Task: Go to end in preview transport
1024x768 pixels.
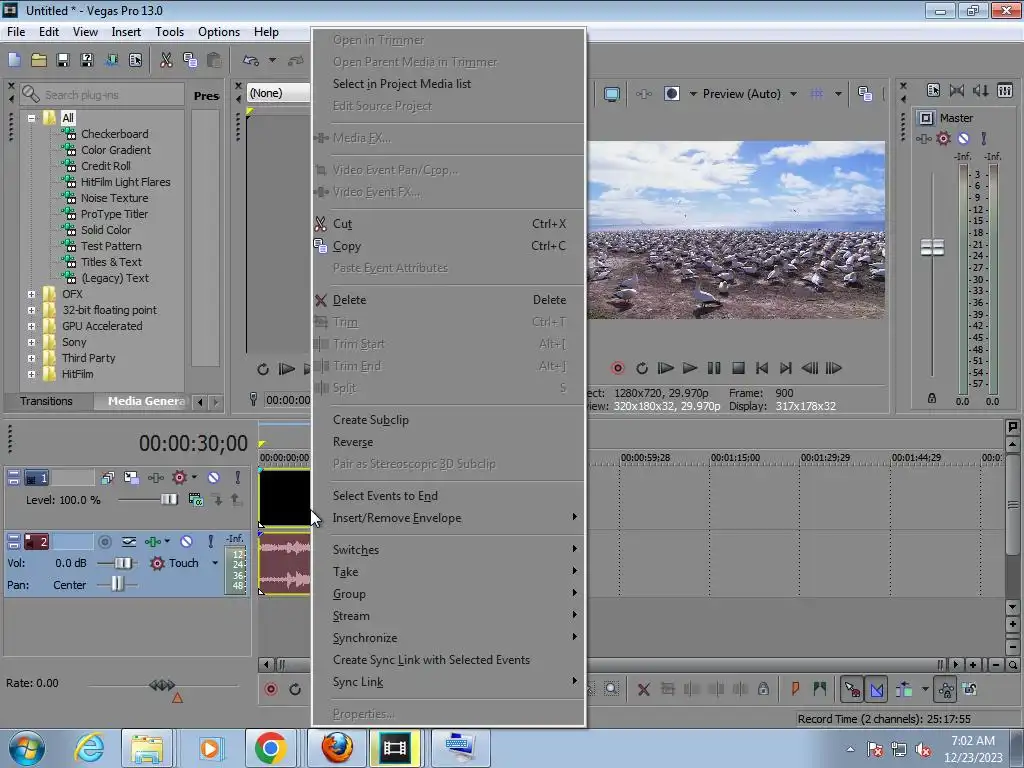Action: pyautogui.click(x=786, y=368)
